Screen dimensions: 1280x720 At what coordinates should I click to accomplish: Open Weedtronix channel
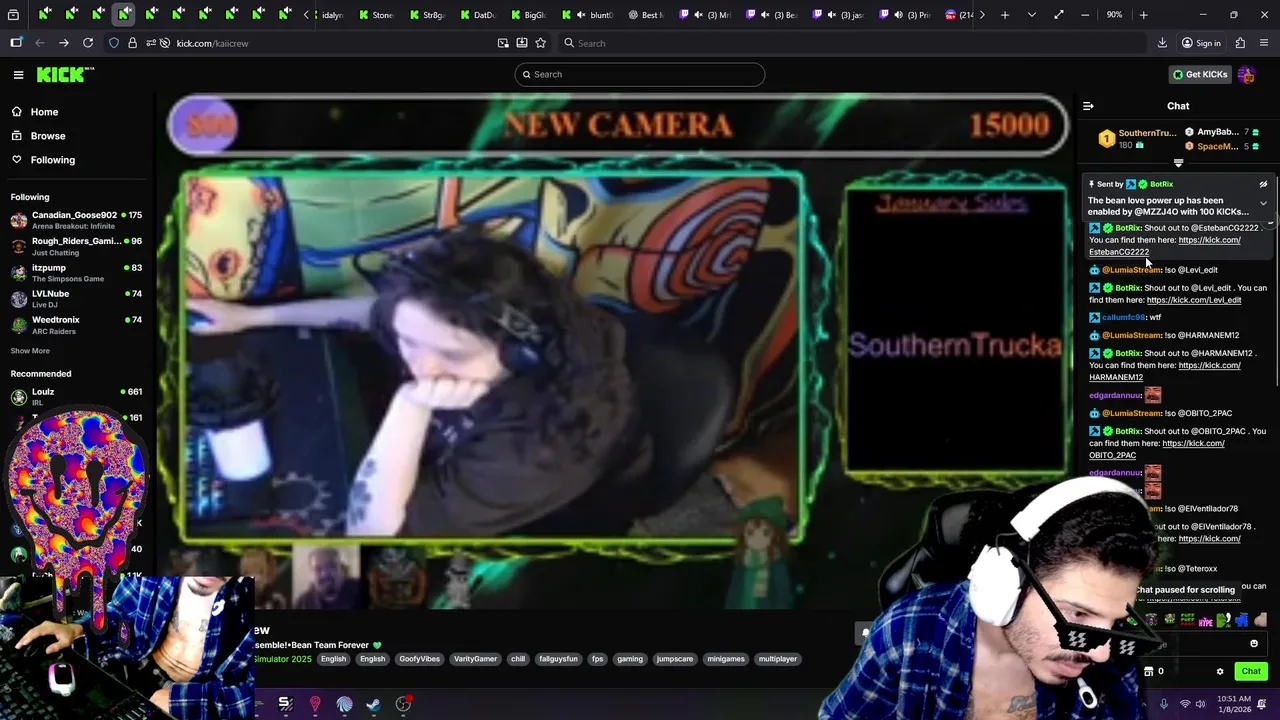[x=75, y=325]
